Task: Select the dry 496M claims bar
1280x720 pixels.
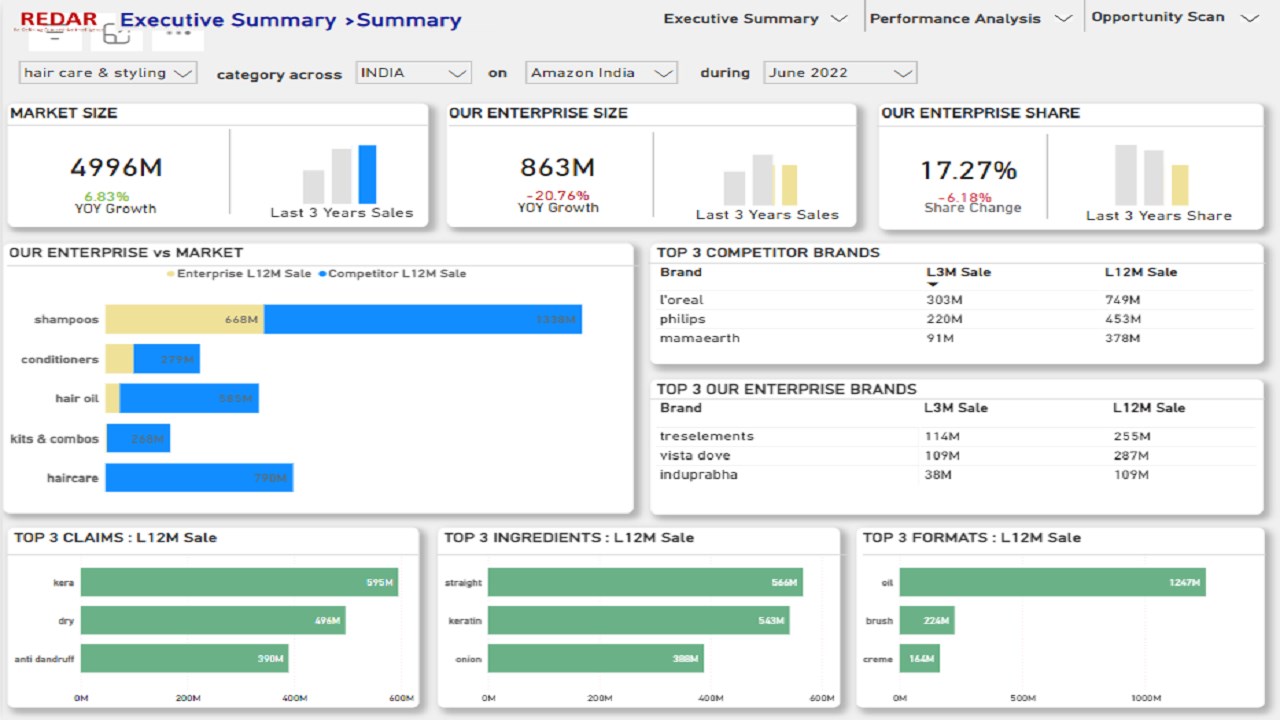Action: [213, 621]
